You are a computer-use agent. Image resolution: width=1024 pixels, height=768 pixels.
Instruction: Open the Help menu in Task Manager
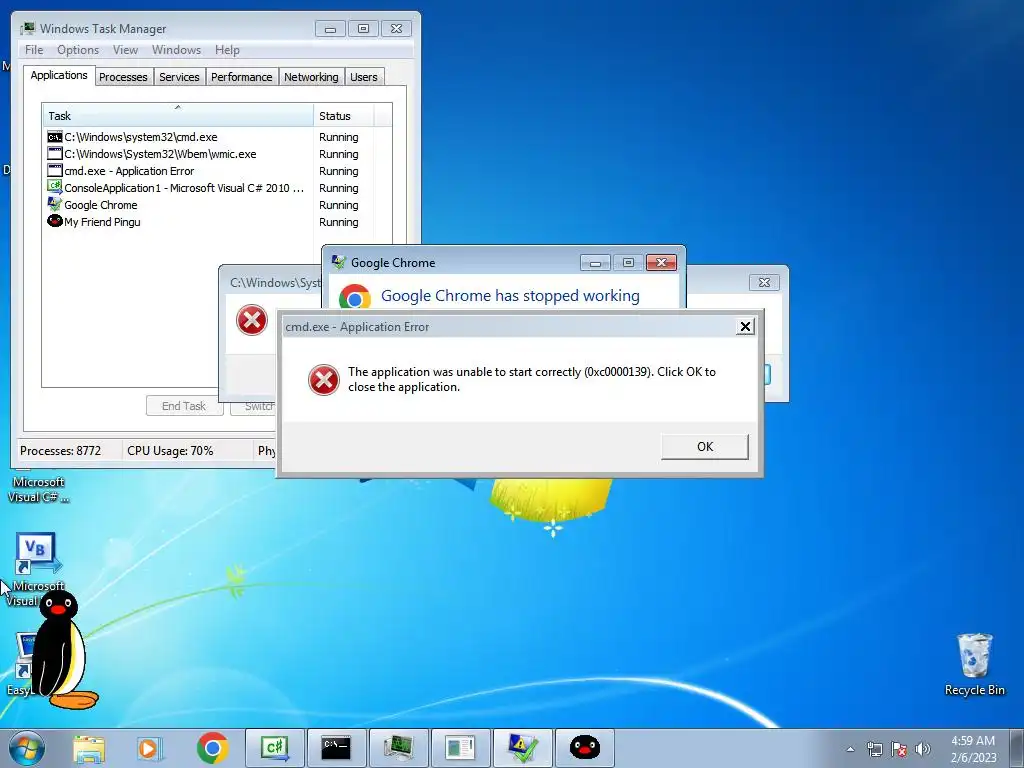(x=227, y=50)
